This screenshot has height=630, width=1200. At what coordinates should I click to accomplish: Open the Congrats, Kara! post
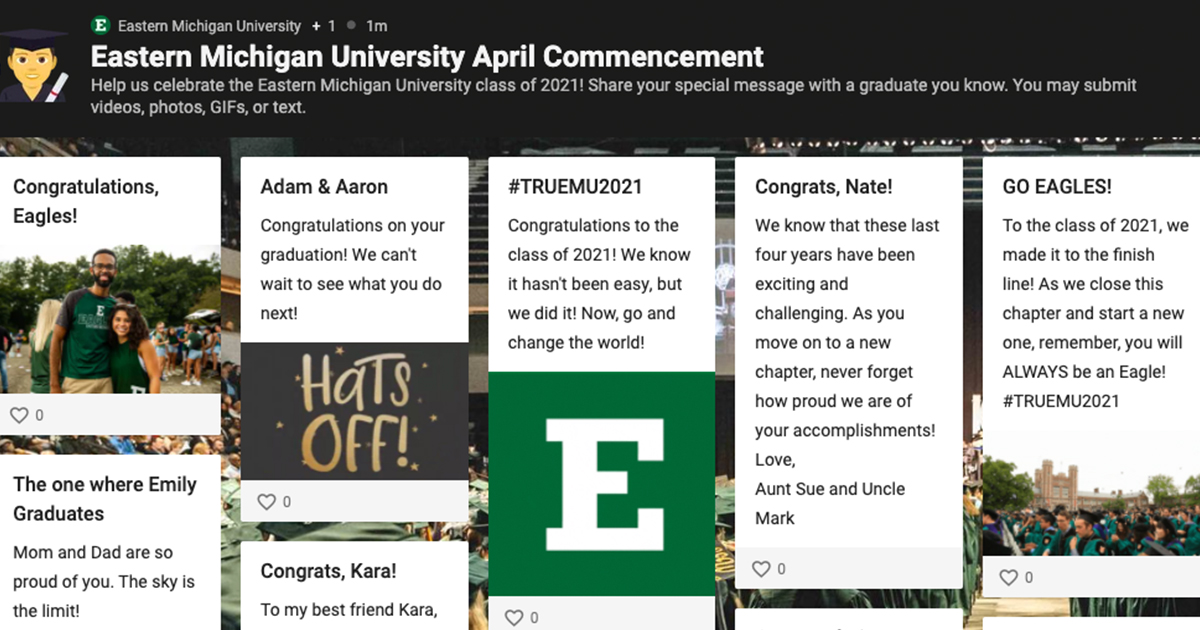click(x=354, y=586)
